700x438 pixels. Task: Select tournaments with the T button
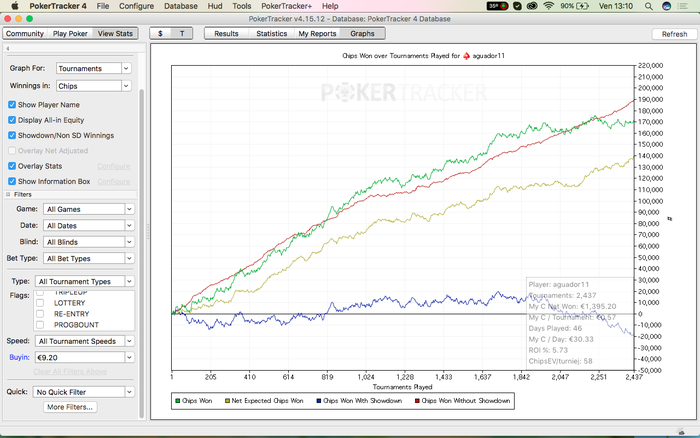tap(182, 33)
